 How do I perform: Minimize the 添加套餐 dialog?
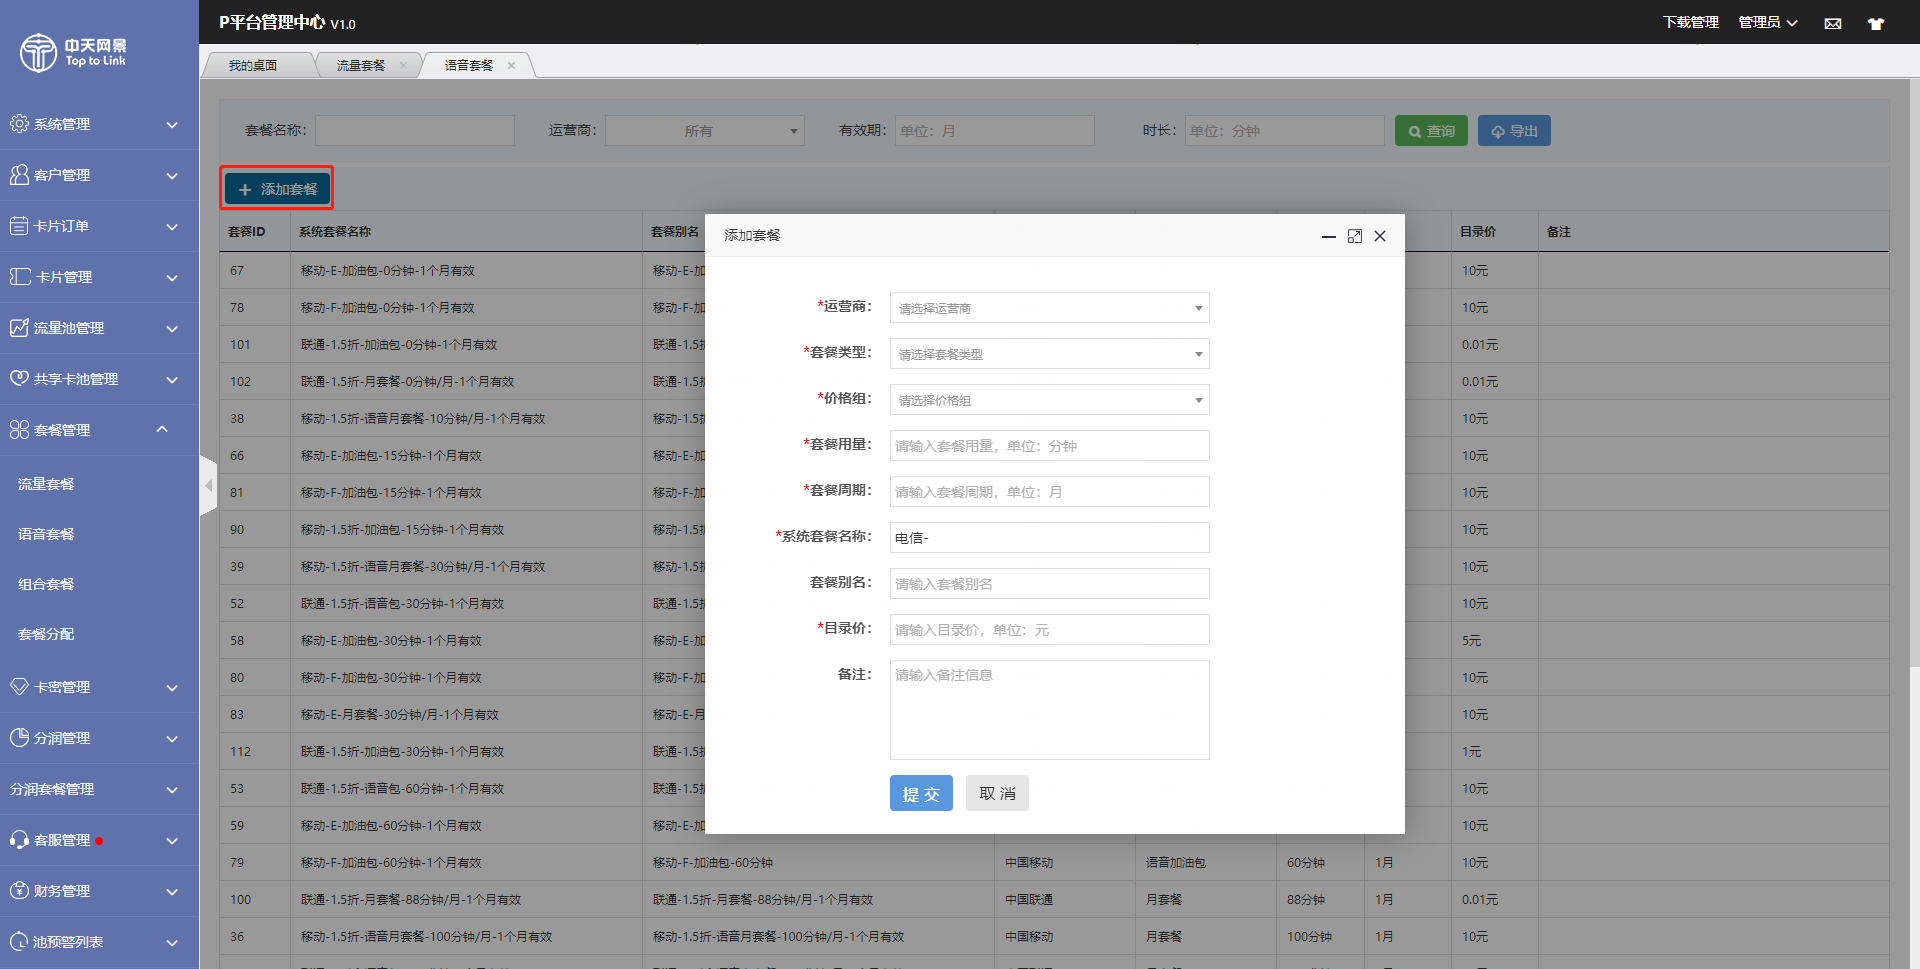click(1328, 237)
